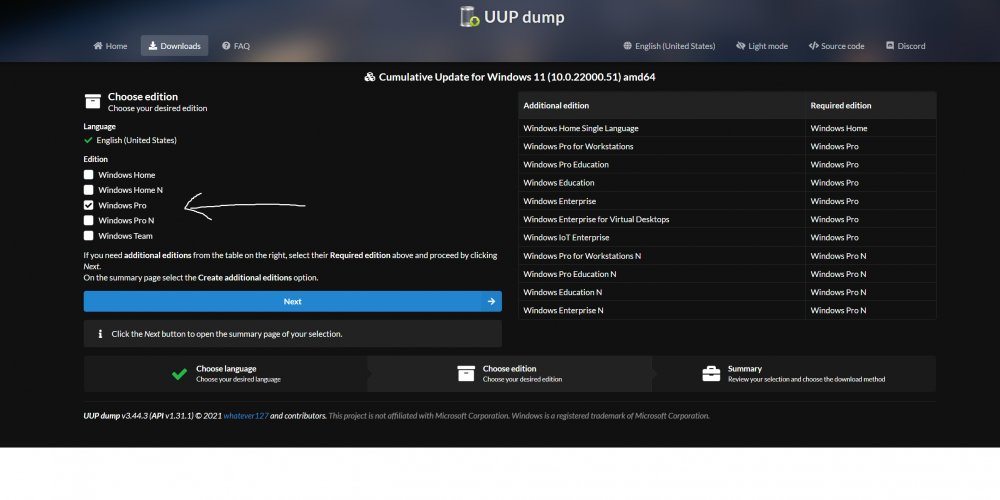Screen dimensions: 1000x500
Task: Open the Discord link
Action: click(x=906, y=46)
